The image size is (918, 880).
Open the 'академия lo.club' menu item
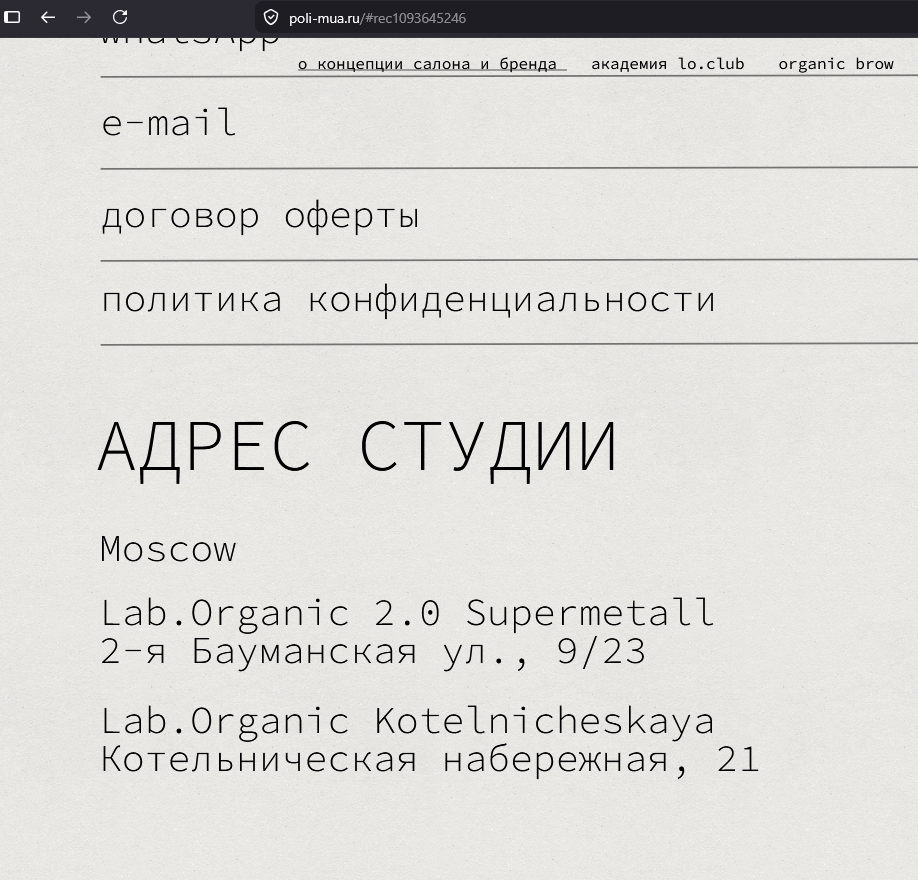point(668,64)
